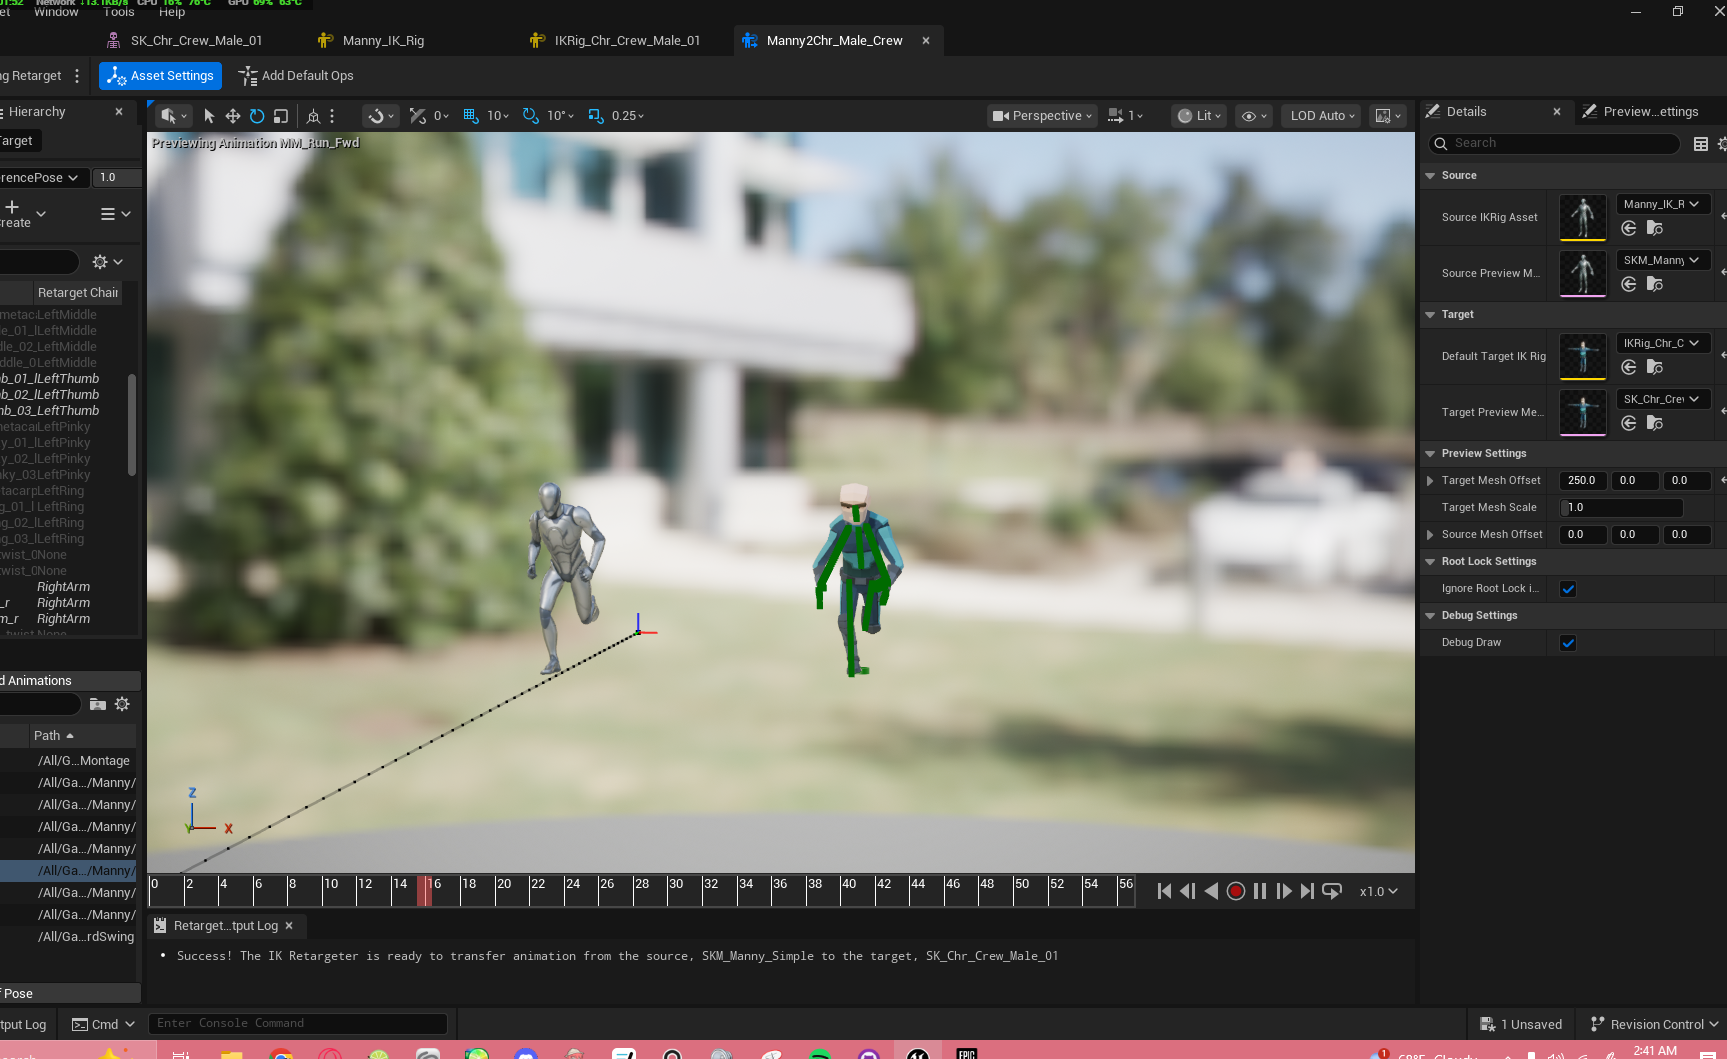Click the Asset Settings button
The image size is (1727, 1059).
(x=160, y=76)
